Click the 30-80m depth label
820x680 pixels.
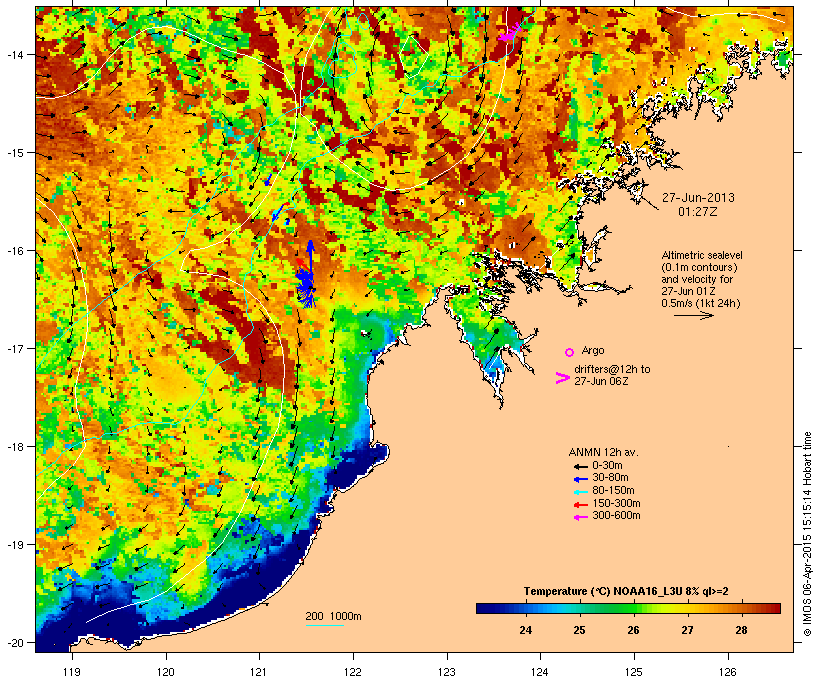pos(610,478)
